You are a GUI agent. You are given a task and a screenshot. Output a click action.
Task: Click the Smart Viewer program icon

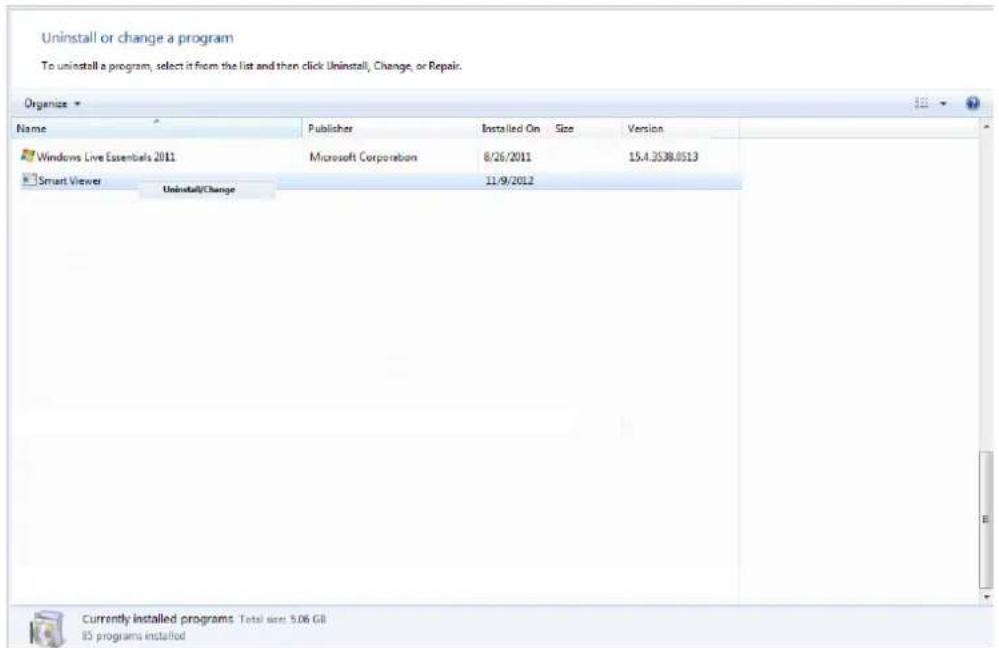pyautogui.click(x=29, y=180)
